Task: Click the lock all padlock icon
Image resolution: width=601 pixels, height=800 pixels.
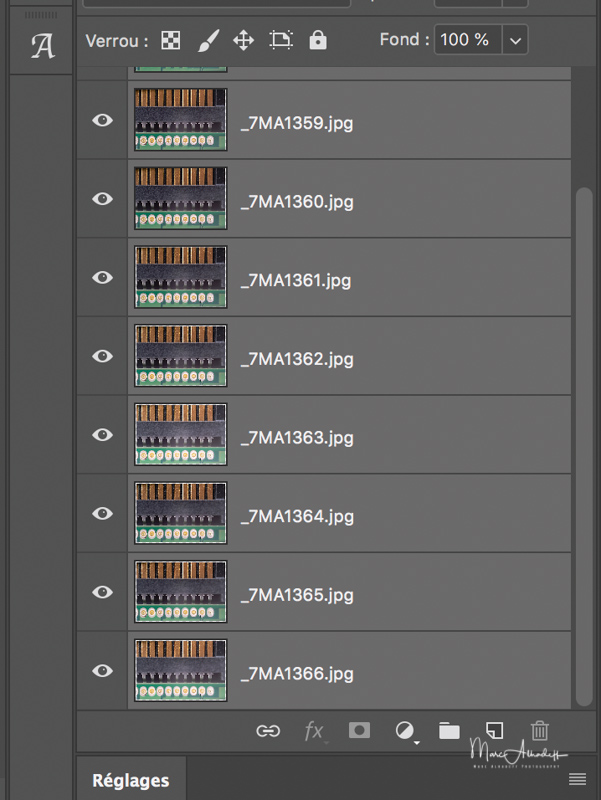Action: point(318,41)
